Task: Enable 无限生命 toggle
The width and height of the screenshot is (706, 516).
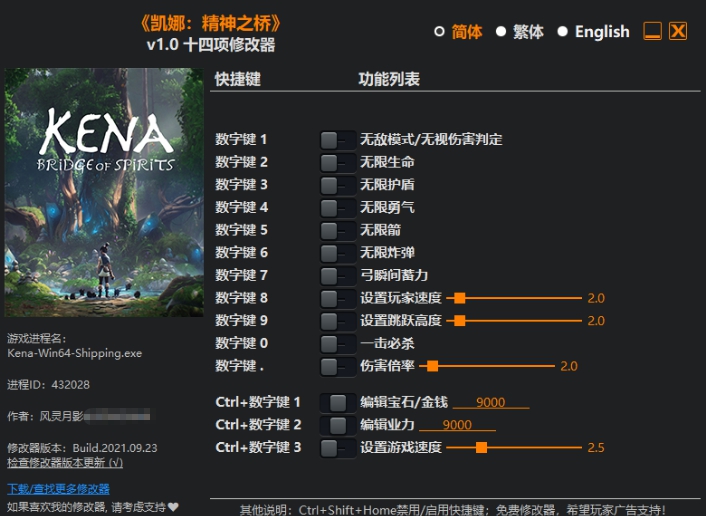Action: tap(338, 163)
